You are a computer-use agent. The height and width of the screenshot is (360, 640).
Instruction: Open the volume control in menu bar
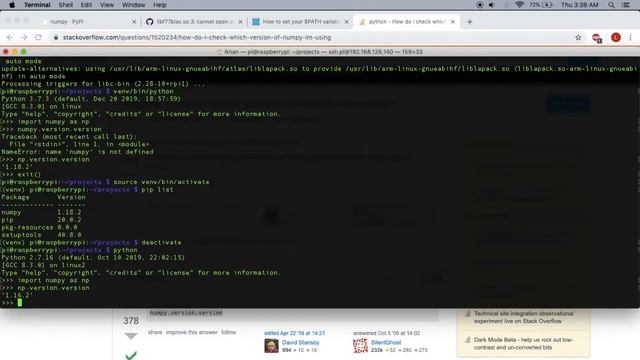click(491, 5)
